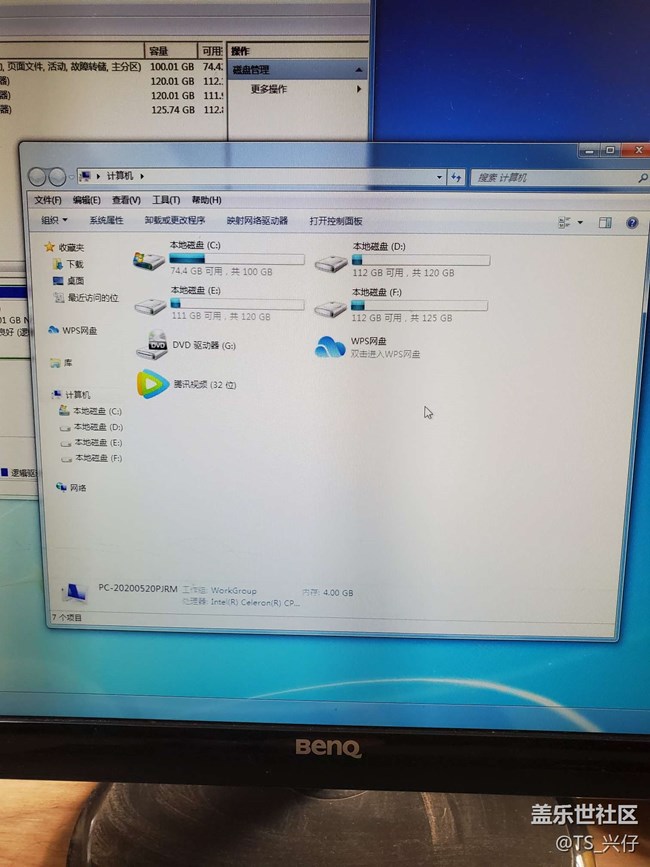
Task: Open the address bar history dropdown
Action: pos(440,177)
